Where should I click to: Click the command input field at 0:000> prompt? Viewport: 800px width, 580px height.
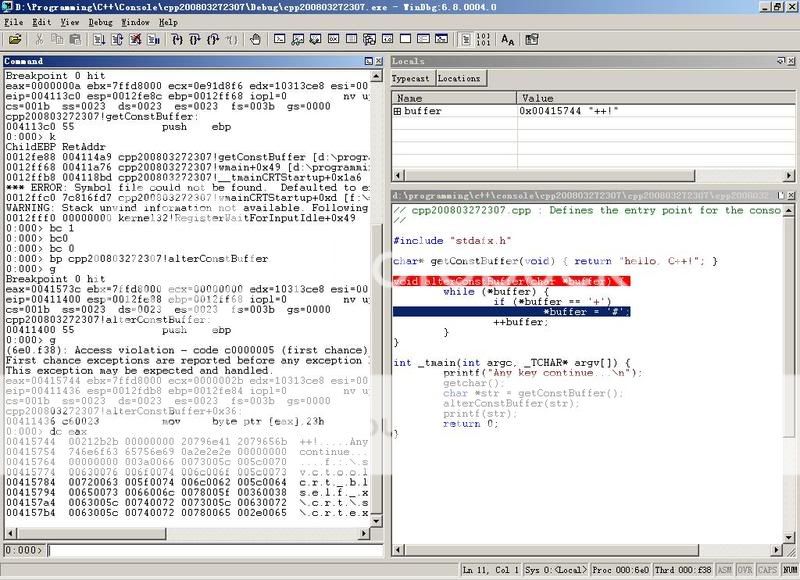pyautogui.click(x=215, y=550)
